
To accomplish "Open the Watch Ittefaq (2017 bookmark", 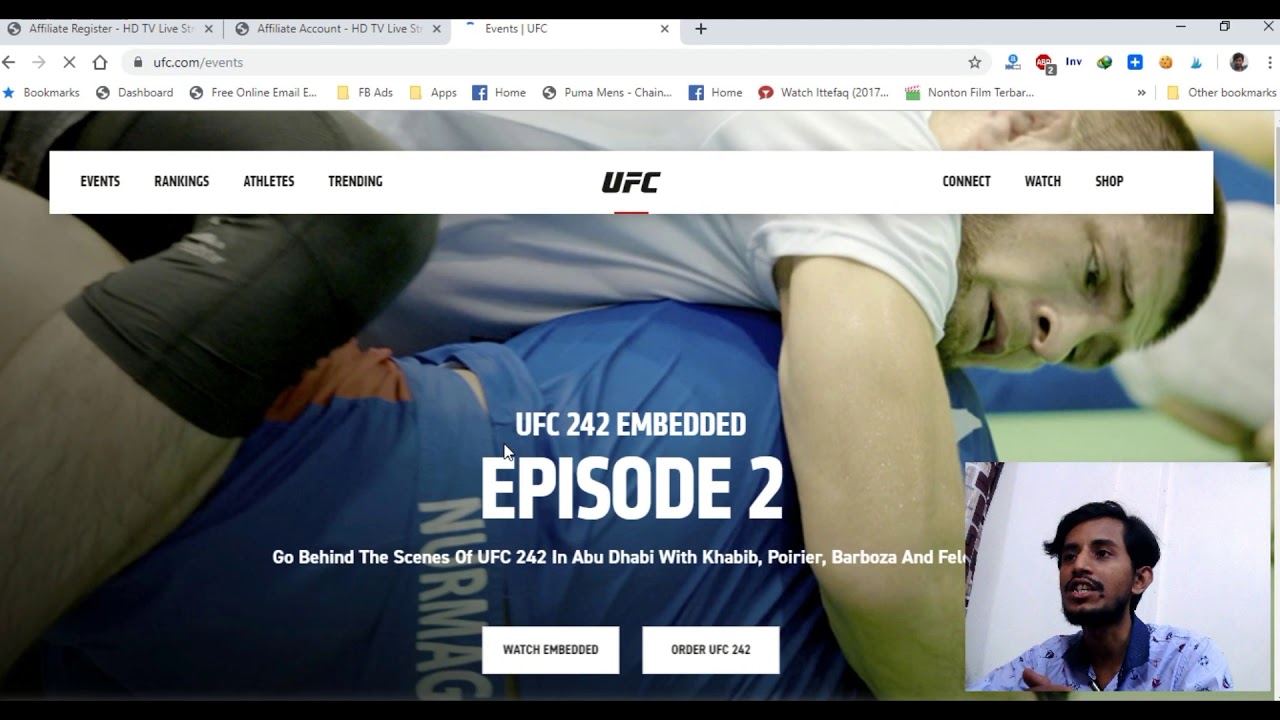I will pyautogui.click(x=823, y=92).
